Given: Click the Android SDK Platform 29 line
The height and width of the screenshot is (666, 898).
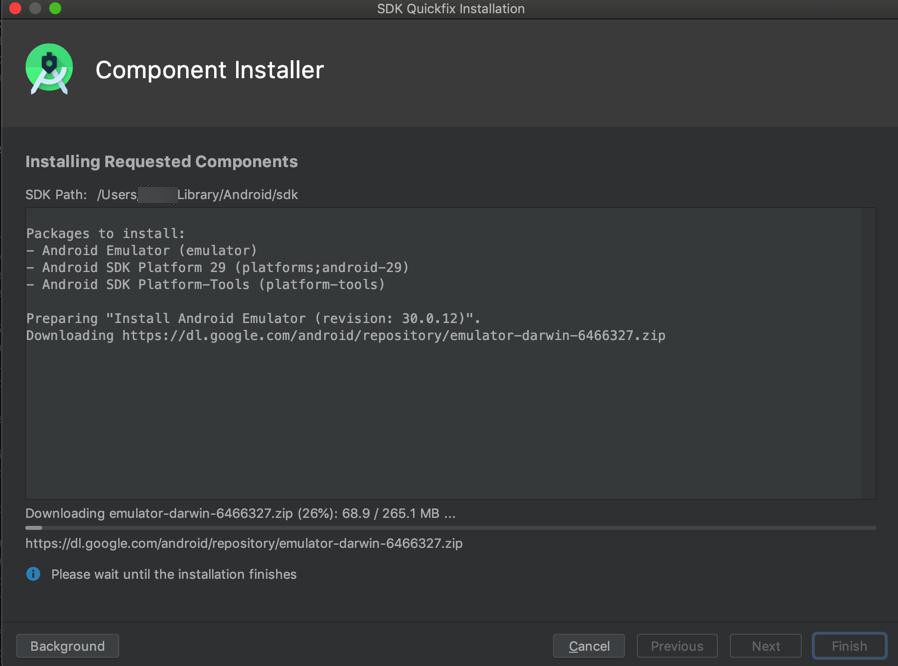Looking at the screenshot, I should [x=218, y=267].
